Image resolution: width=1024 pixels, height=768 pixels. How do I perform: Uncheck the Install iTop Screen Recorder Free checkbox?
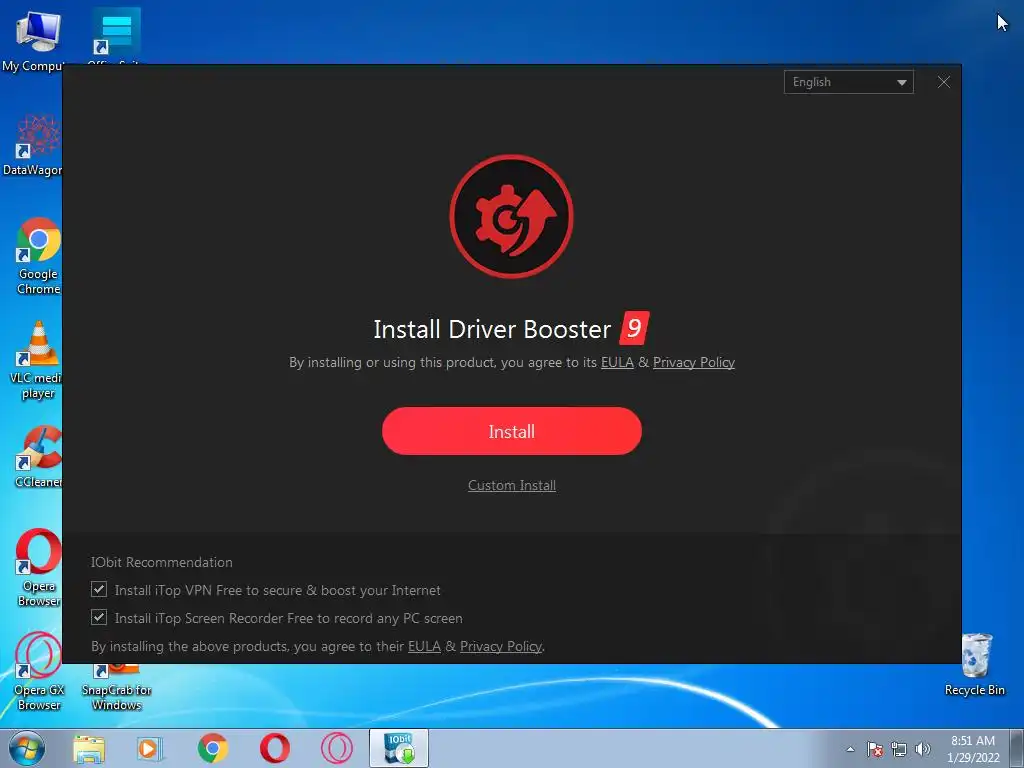(x=99, y=617)
